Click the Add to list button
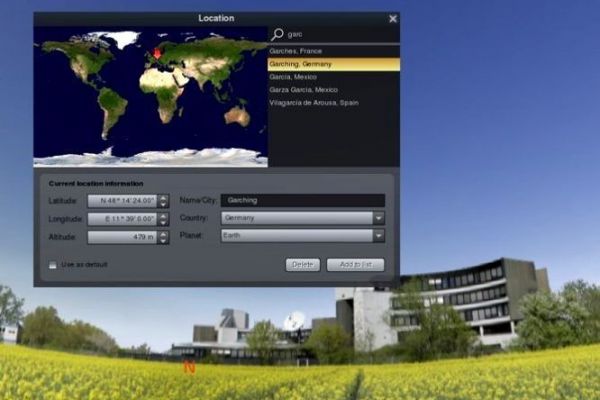The height and width of the screenshot is (400, 600). (x=355, y=265)
